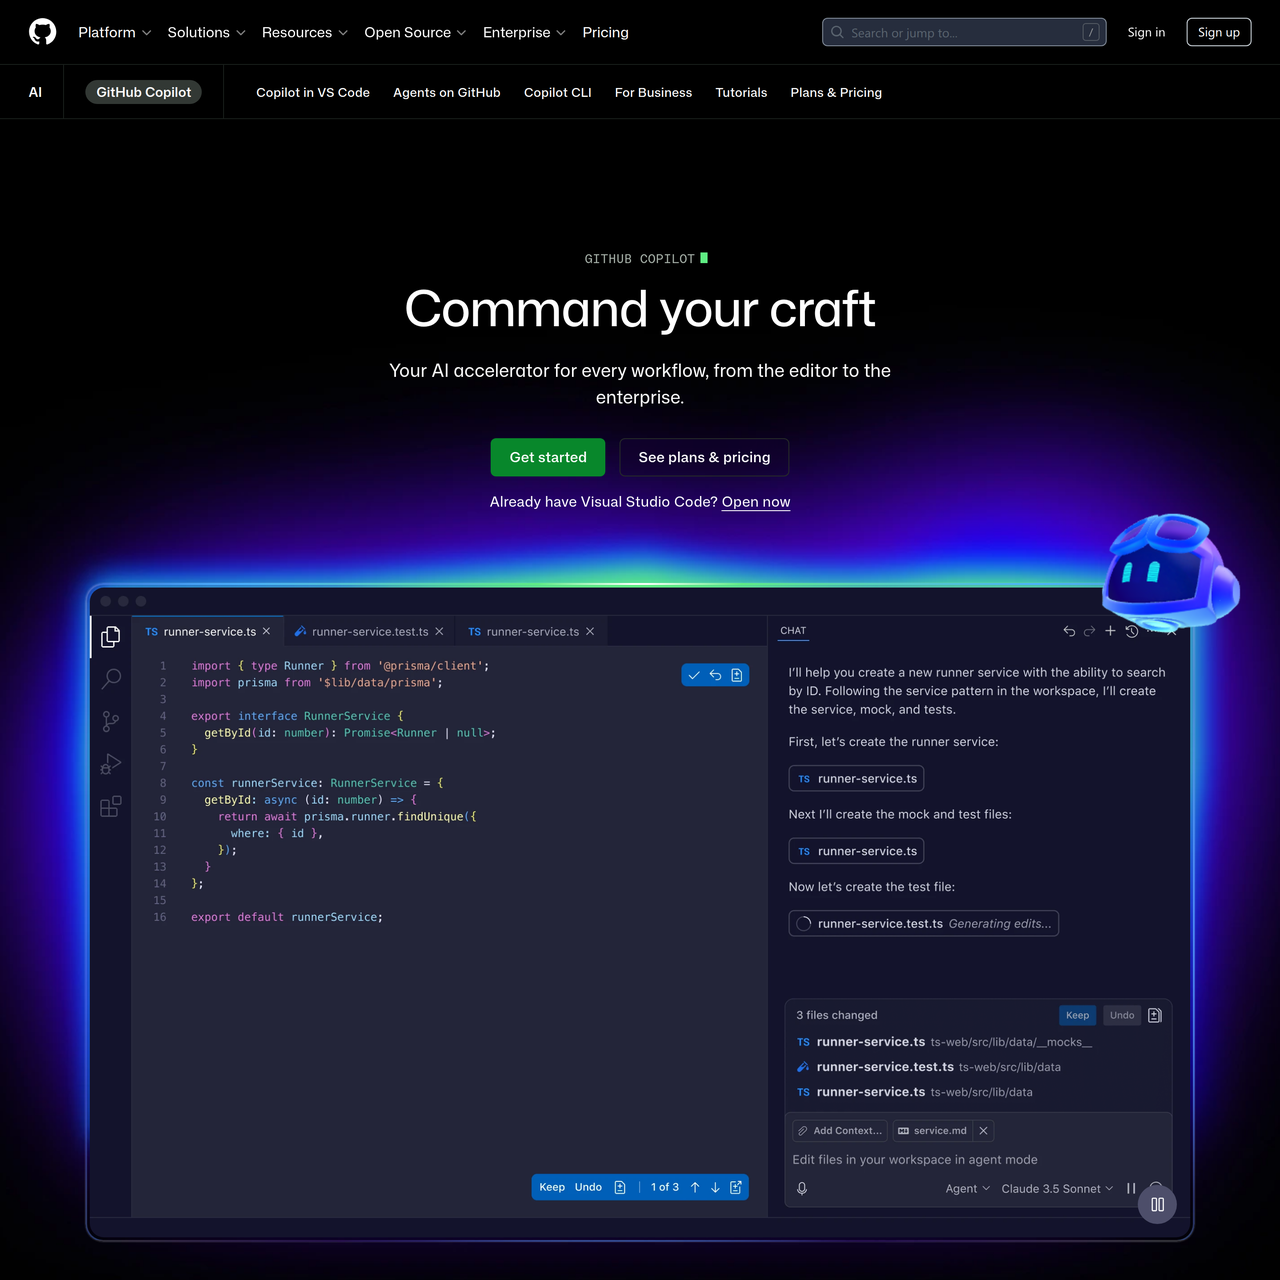Open the Search magnifier in the editor activity bar
This screenshot has width=1280, height=1280.
click(111, 679)
